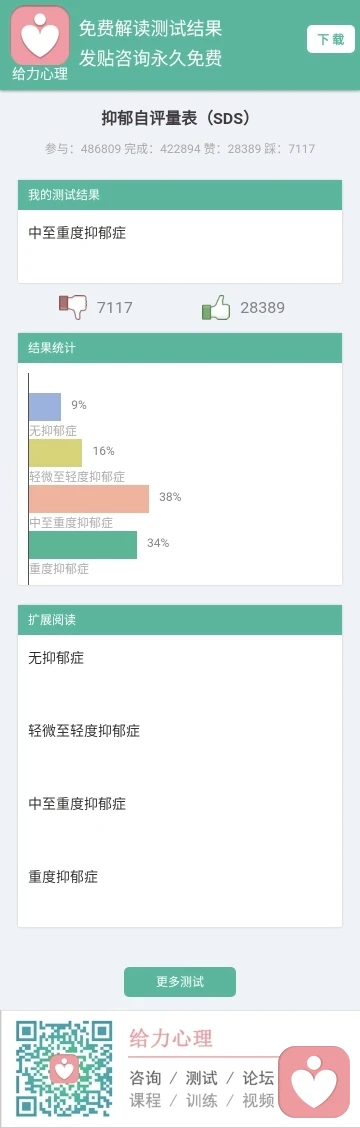This screenshot has width=360, height=1128.
Task: Tap the 28389 like count
Action: 262,308
